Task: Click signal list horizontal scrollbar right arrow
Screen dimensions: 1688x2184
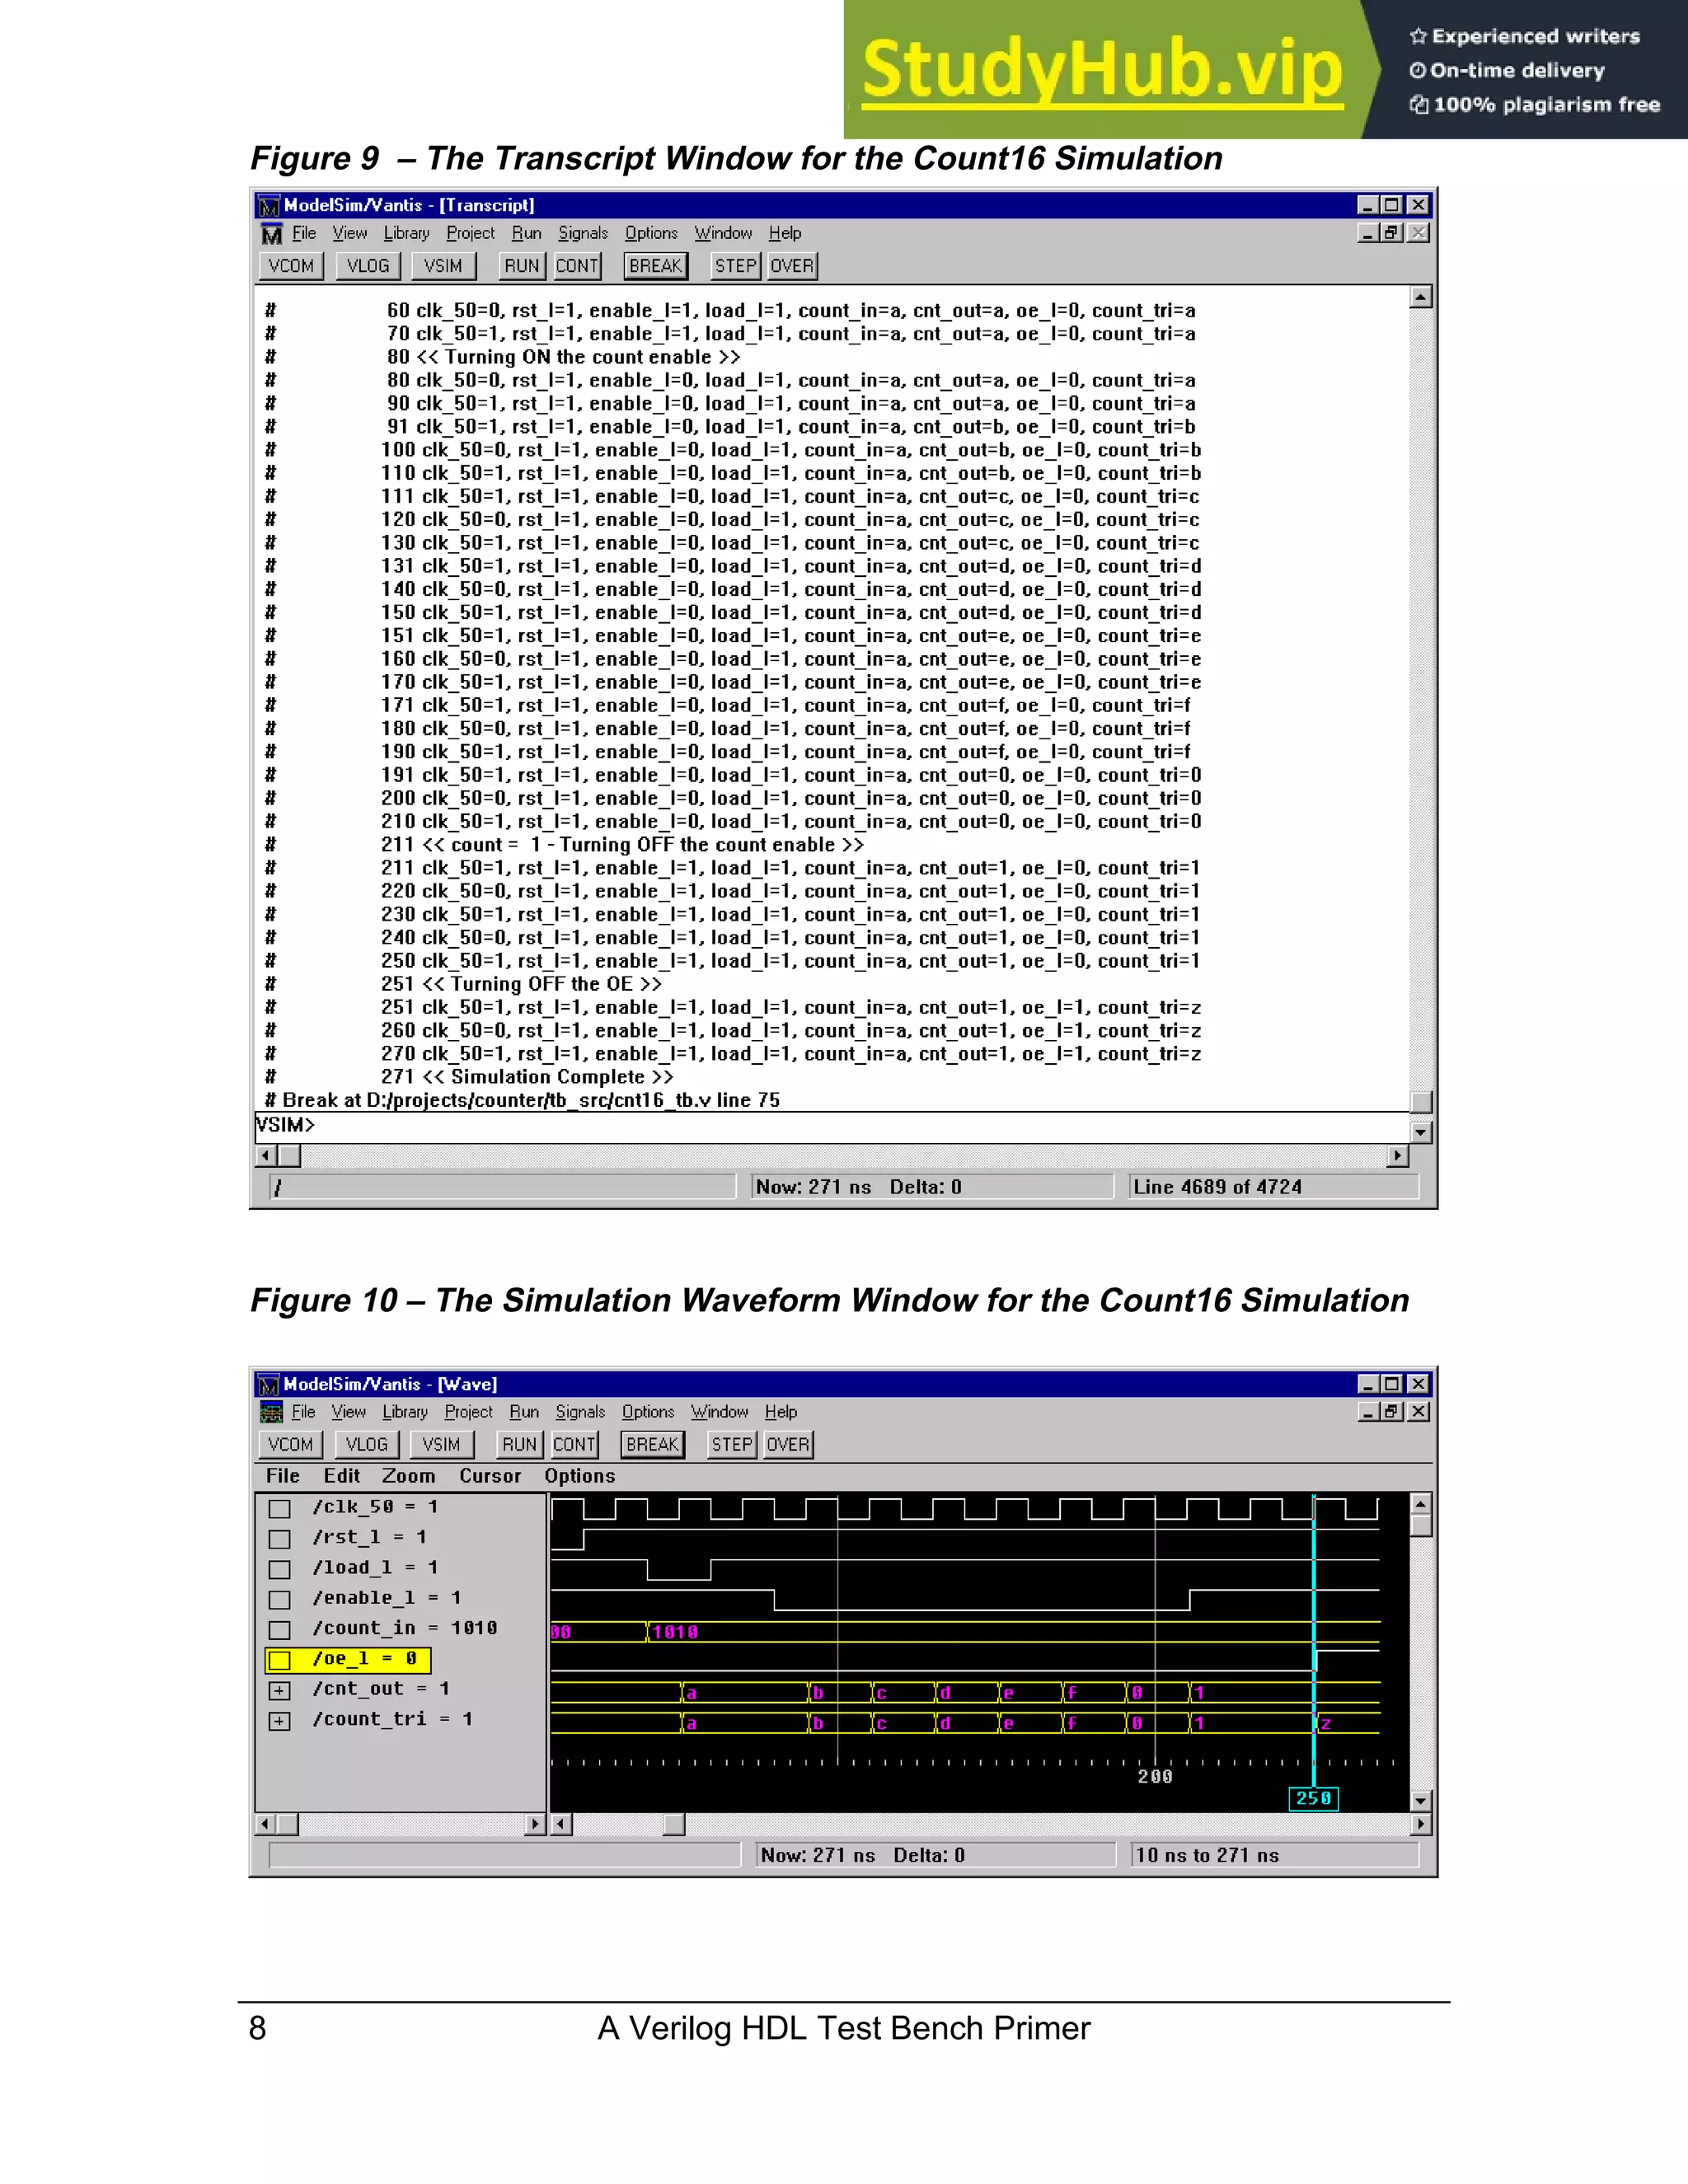Action: coord(536,1824)
